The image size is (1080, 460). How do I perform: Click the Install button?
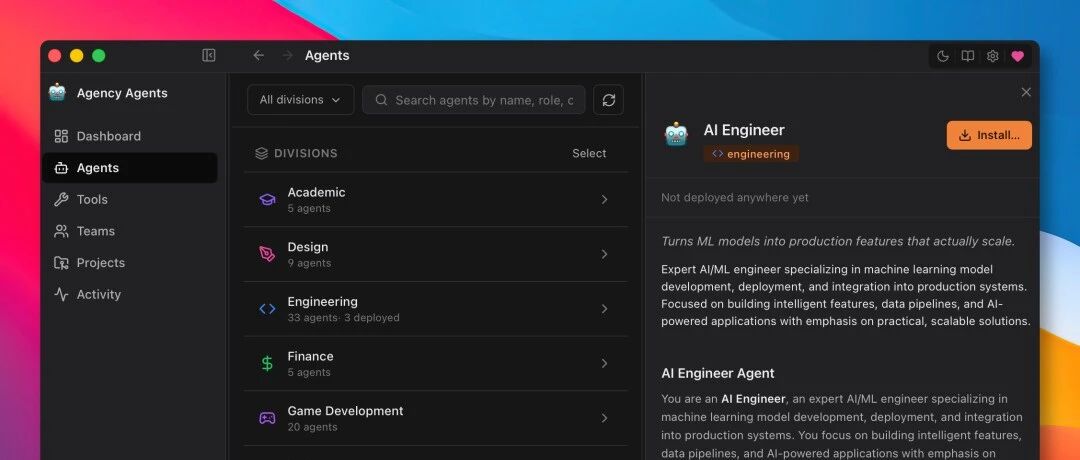click(x=989, y=135)
